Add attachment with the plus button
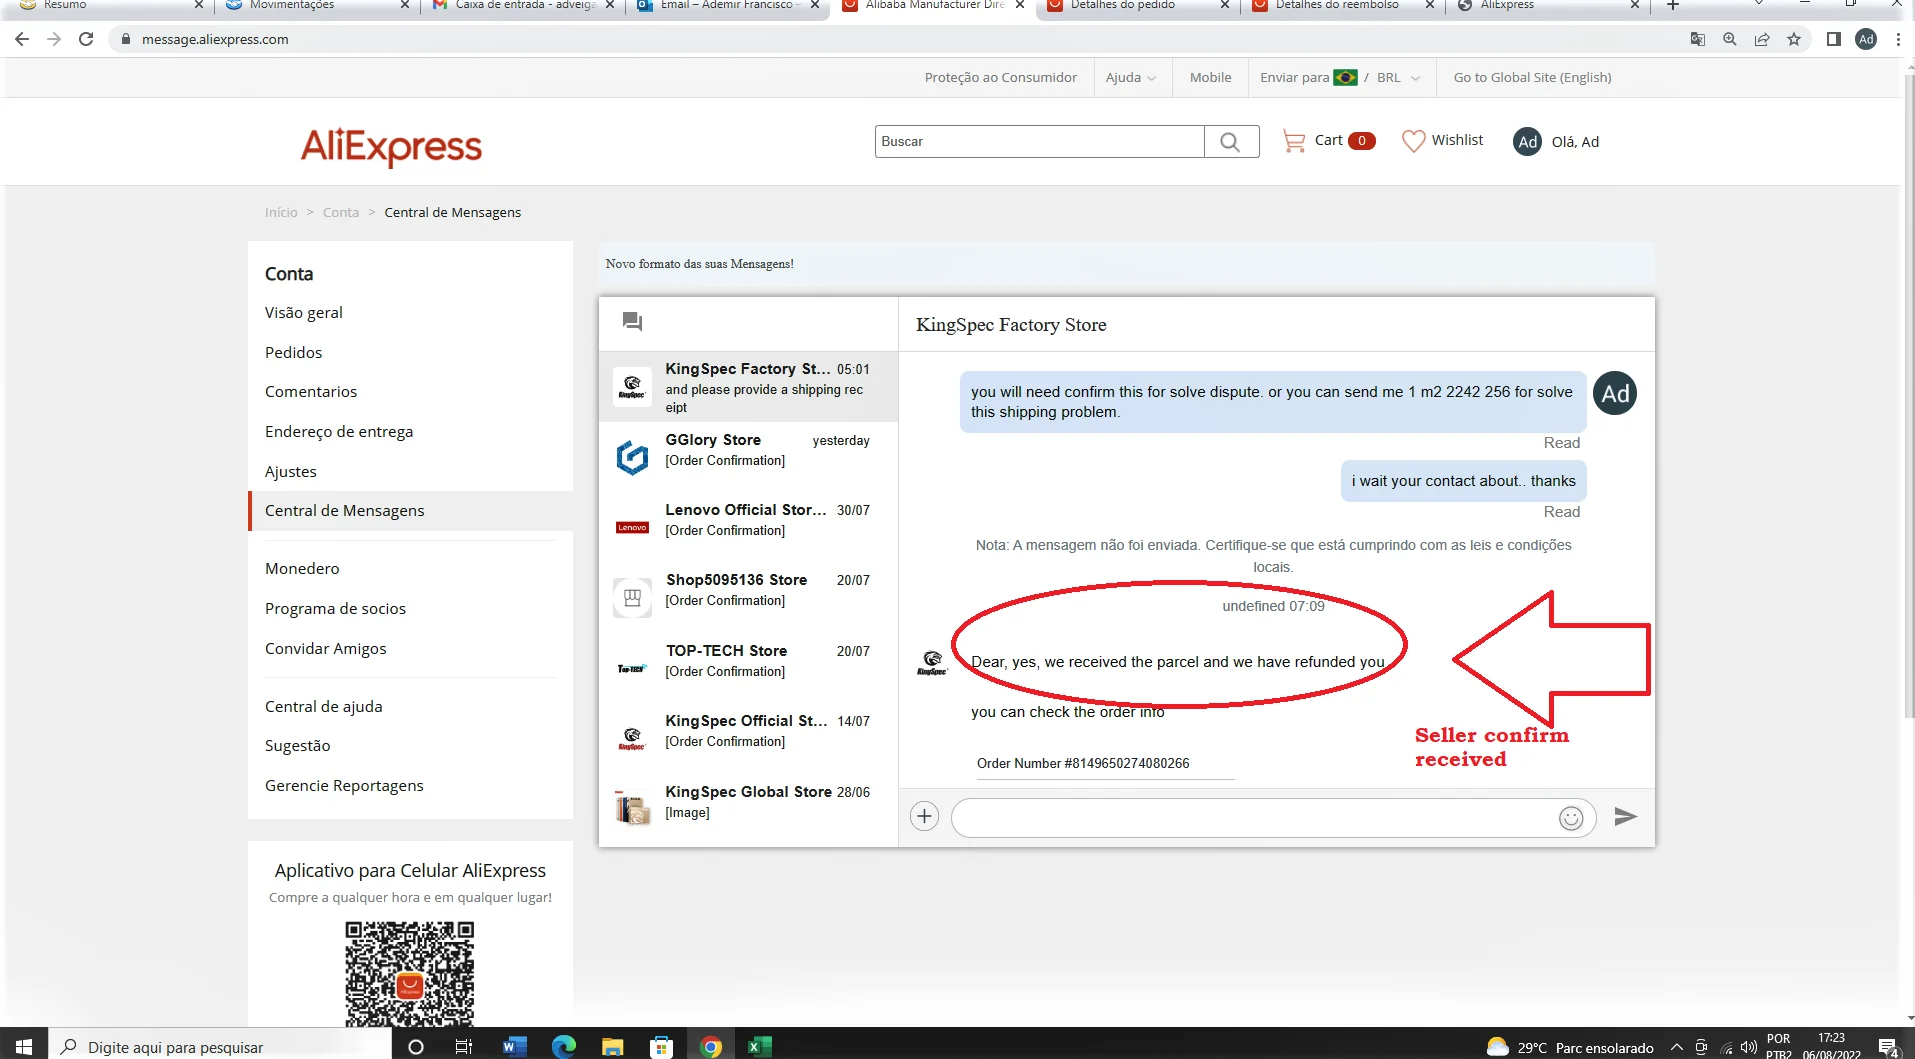Screen dimensions: 1915x1059 coord(924,817)
